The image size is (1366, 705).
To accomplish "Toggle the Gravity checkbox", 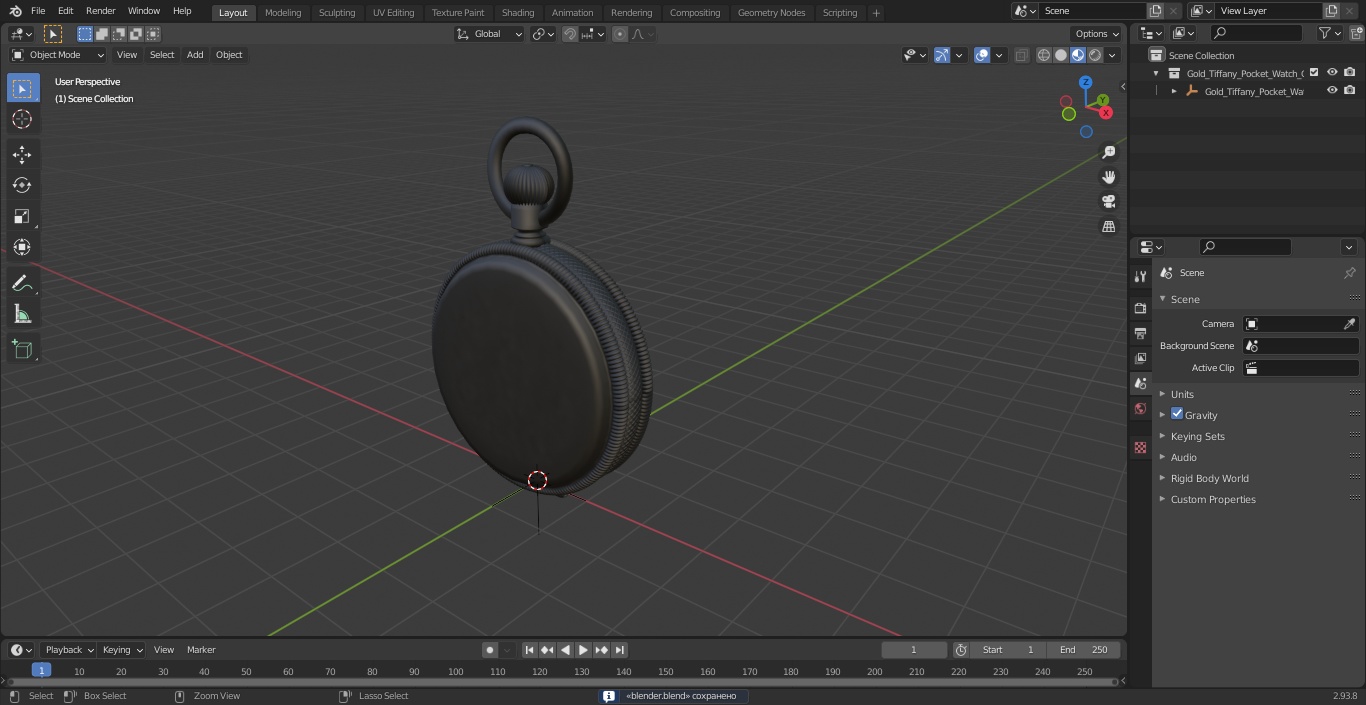I will pyautogui.click(x=1177, y=414).
